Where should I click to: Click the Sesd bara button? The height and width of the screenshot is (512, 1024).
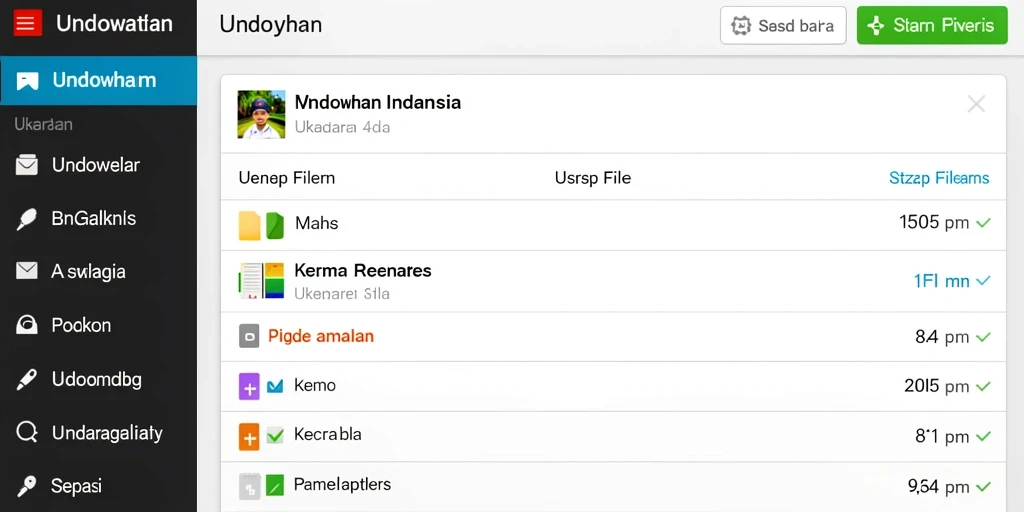click(x=783, y=26)
